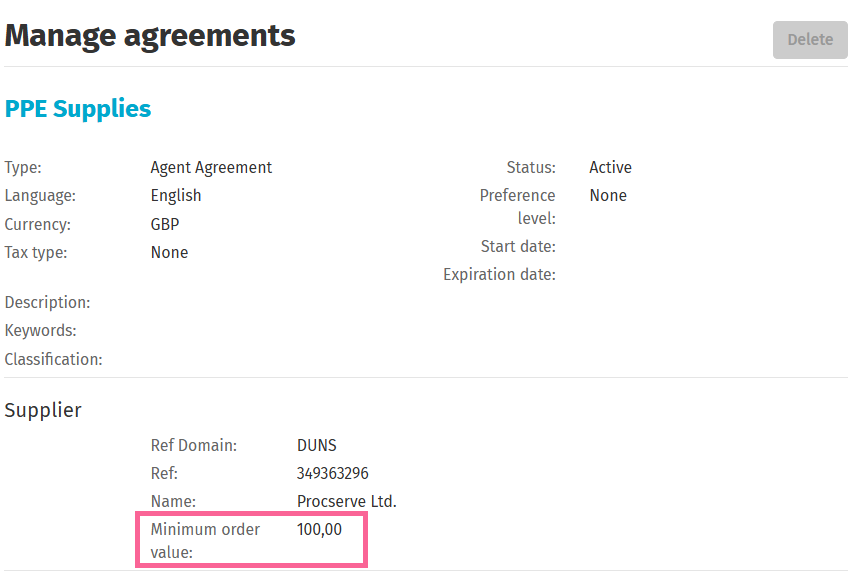The height and width of the screenshot is (575, 862).
Task: Select the GBP currency value
Action: (165, 224)
